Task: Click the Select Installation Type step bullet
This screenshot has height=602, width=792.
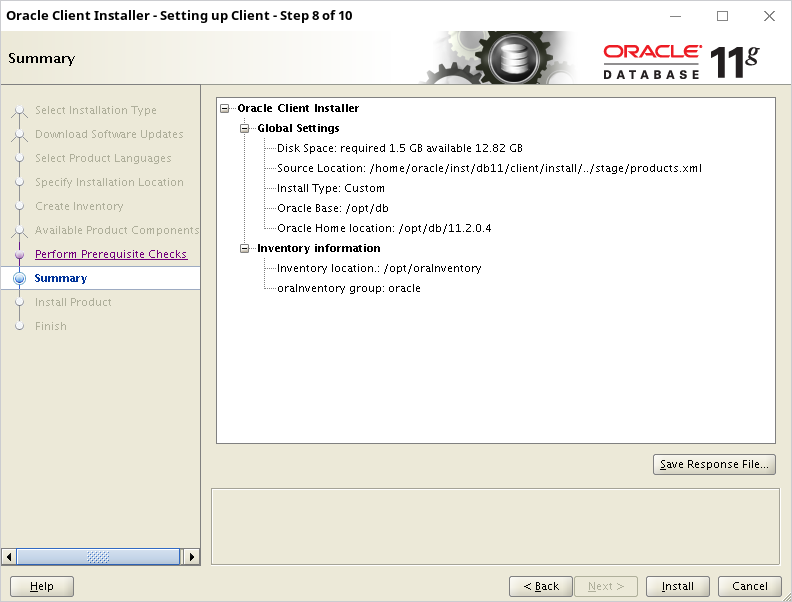Action: point(19,110)
